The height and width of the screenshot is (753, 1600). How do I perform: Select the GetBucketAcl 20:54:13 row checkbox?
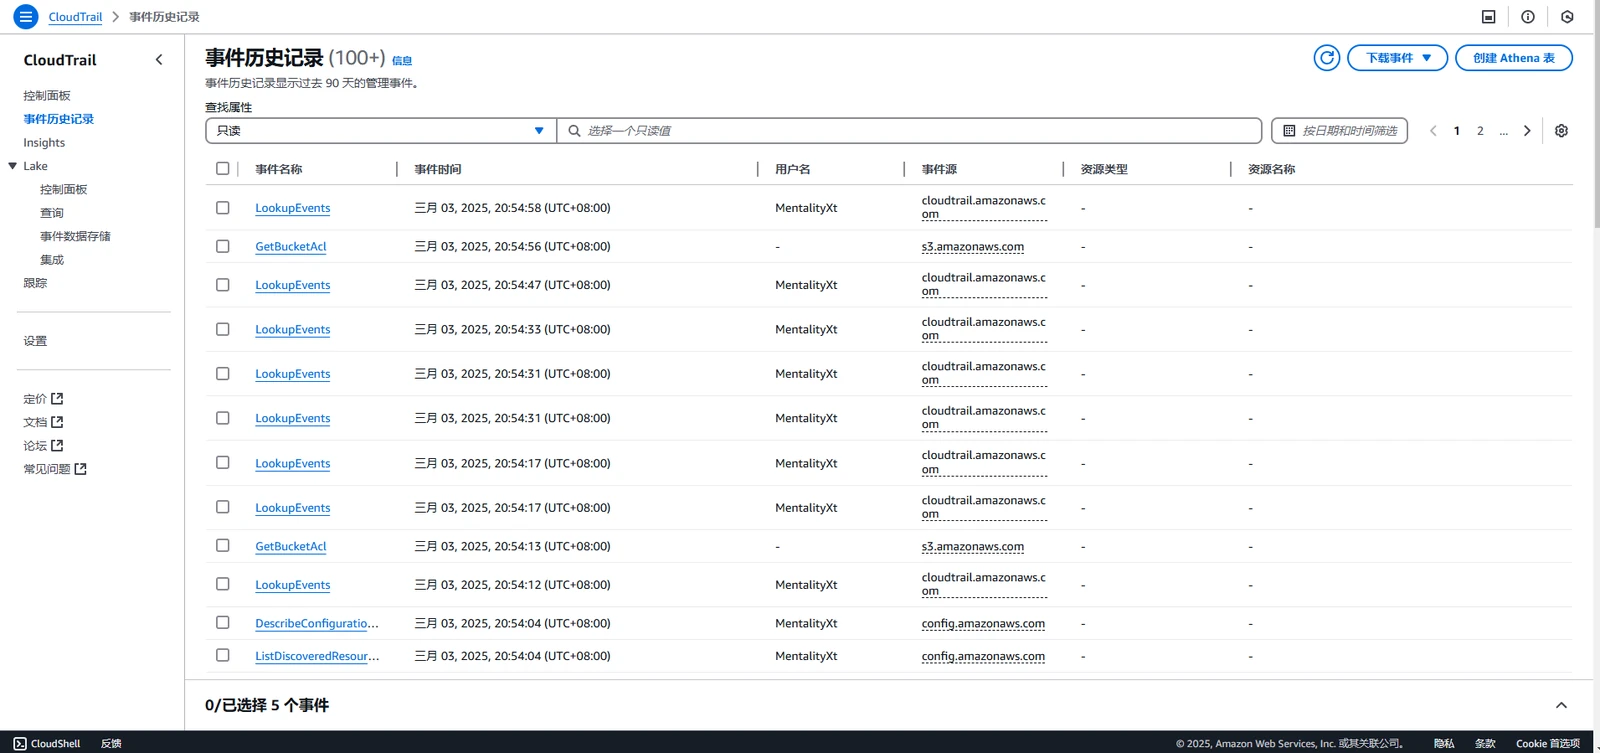pos(222,546)
